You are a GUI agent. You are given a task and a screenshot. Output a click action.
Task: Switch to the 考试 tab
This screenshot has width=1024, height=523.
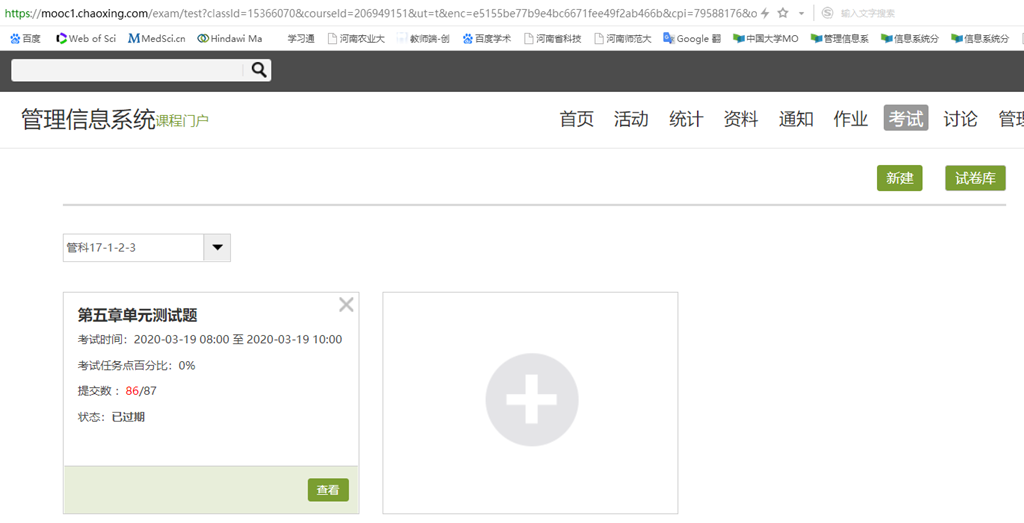906,119
